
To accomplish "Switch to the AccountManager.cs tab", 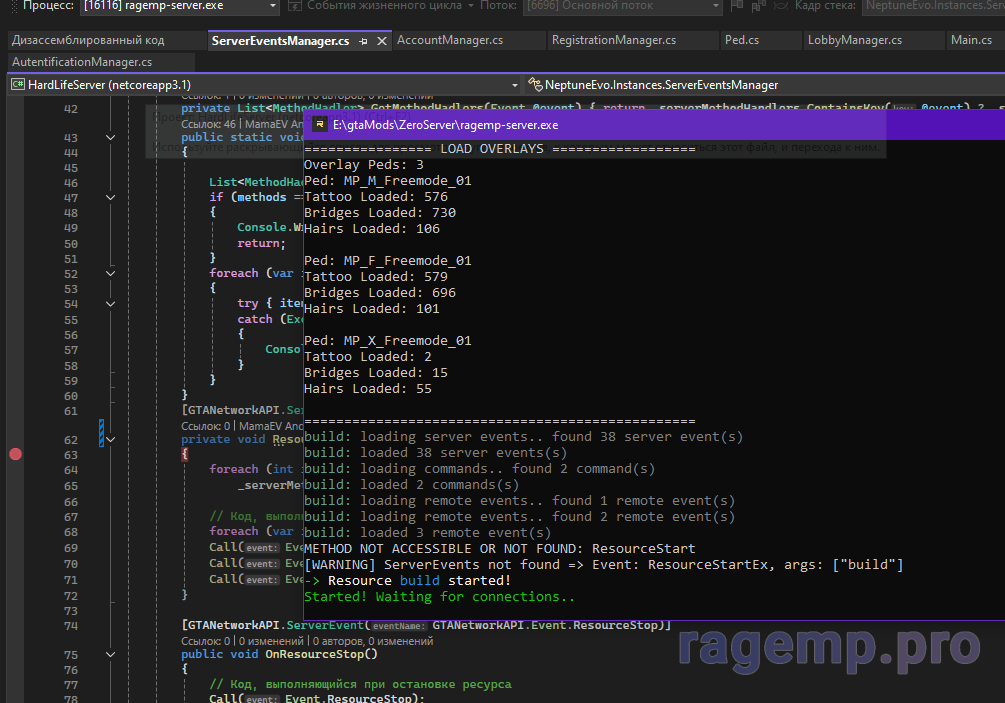I will click(x=449, y=41).
